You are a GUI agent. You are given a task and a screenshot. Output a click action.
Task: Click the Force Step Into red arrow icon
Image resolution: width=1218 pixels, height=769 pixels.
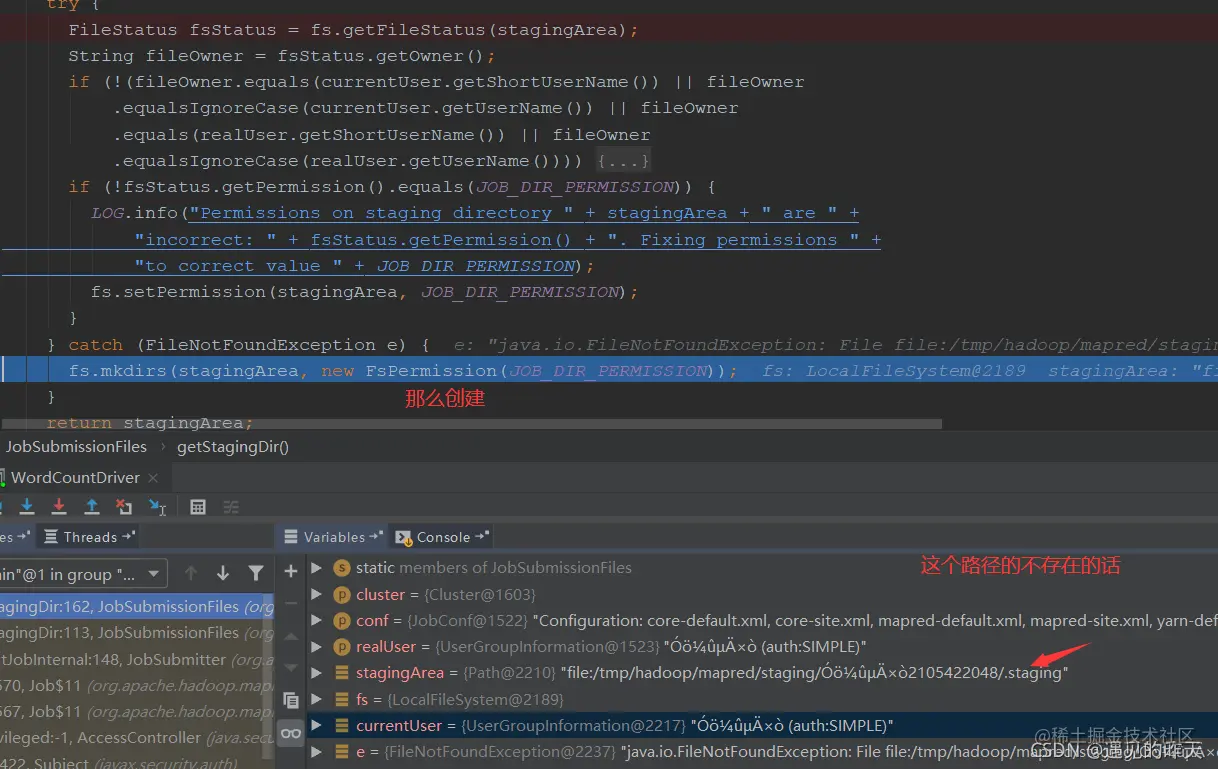tap(59, 506)
